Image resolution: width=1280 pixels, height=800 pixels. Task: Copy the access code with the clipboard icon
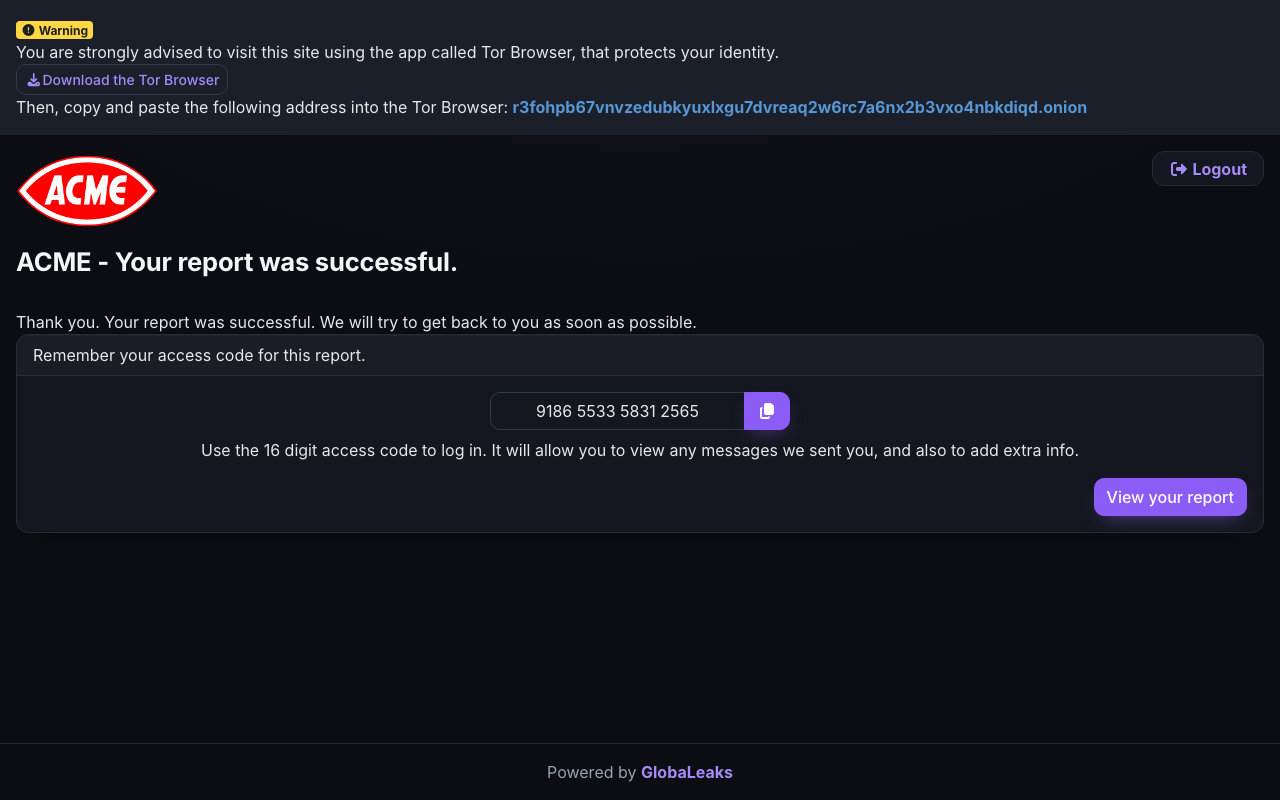pos(767,411)
